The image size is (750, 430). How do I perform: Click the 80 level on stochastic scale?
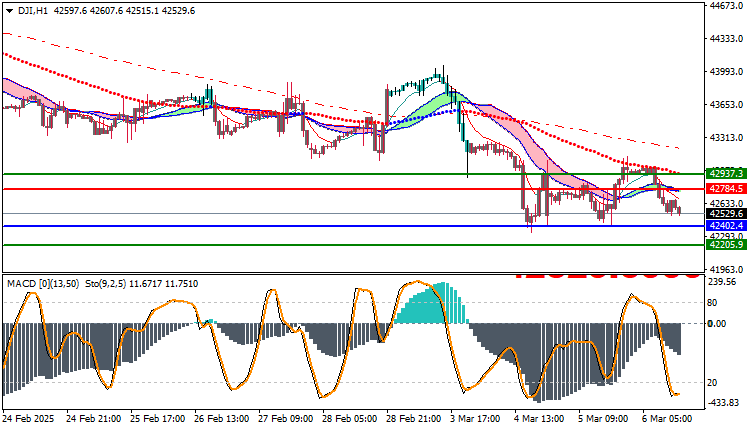tap(712, 303)
